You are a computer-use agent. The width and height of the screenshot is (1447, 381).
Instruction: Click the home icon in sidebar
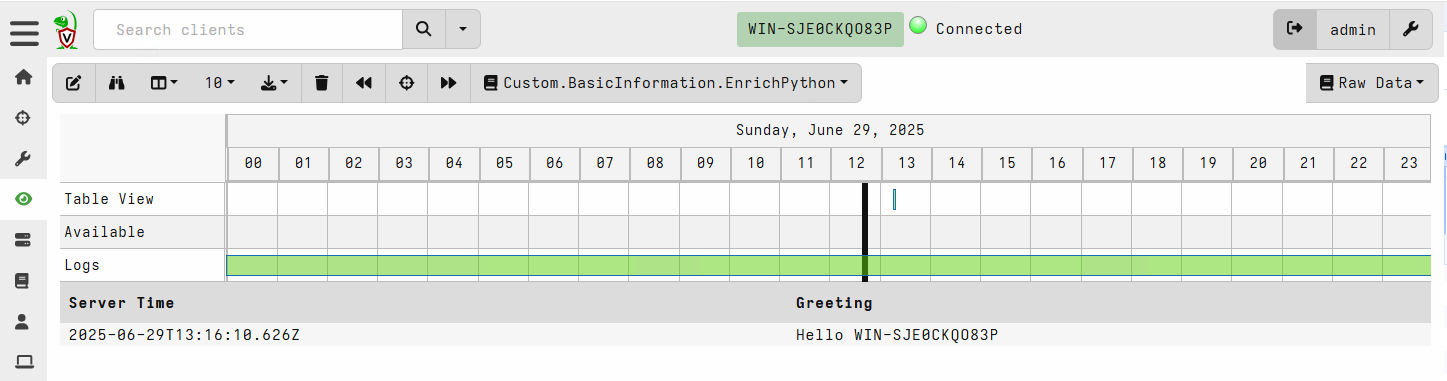tap(23, 77)
